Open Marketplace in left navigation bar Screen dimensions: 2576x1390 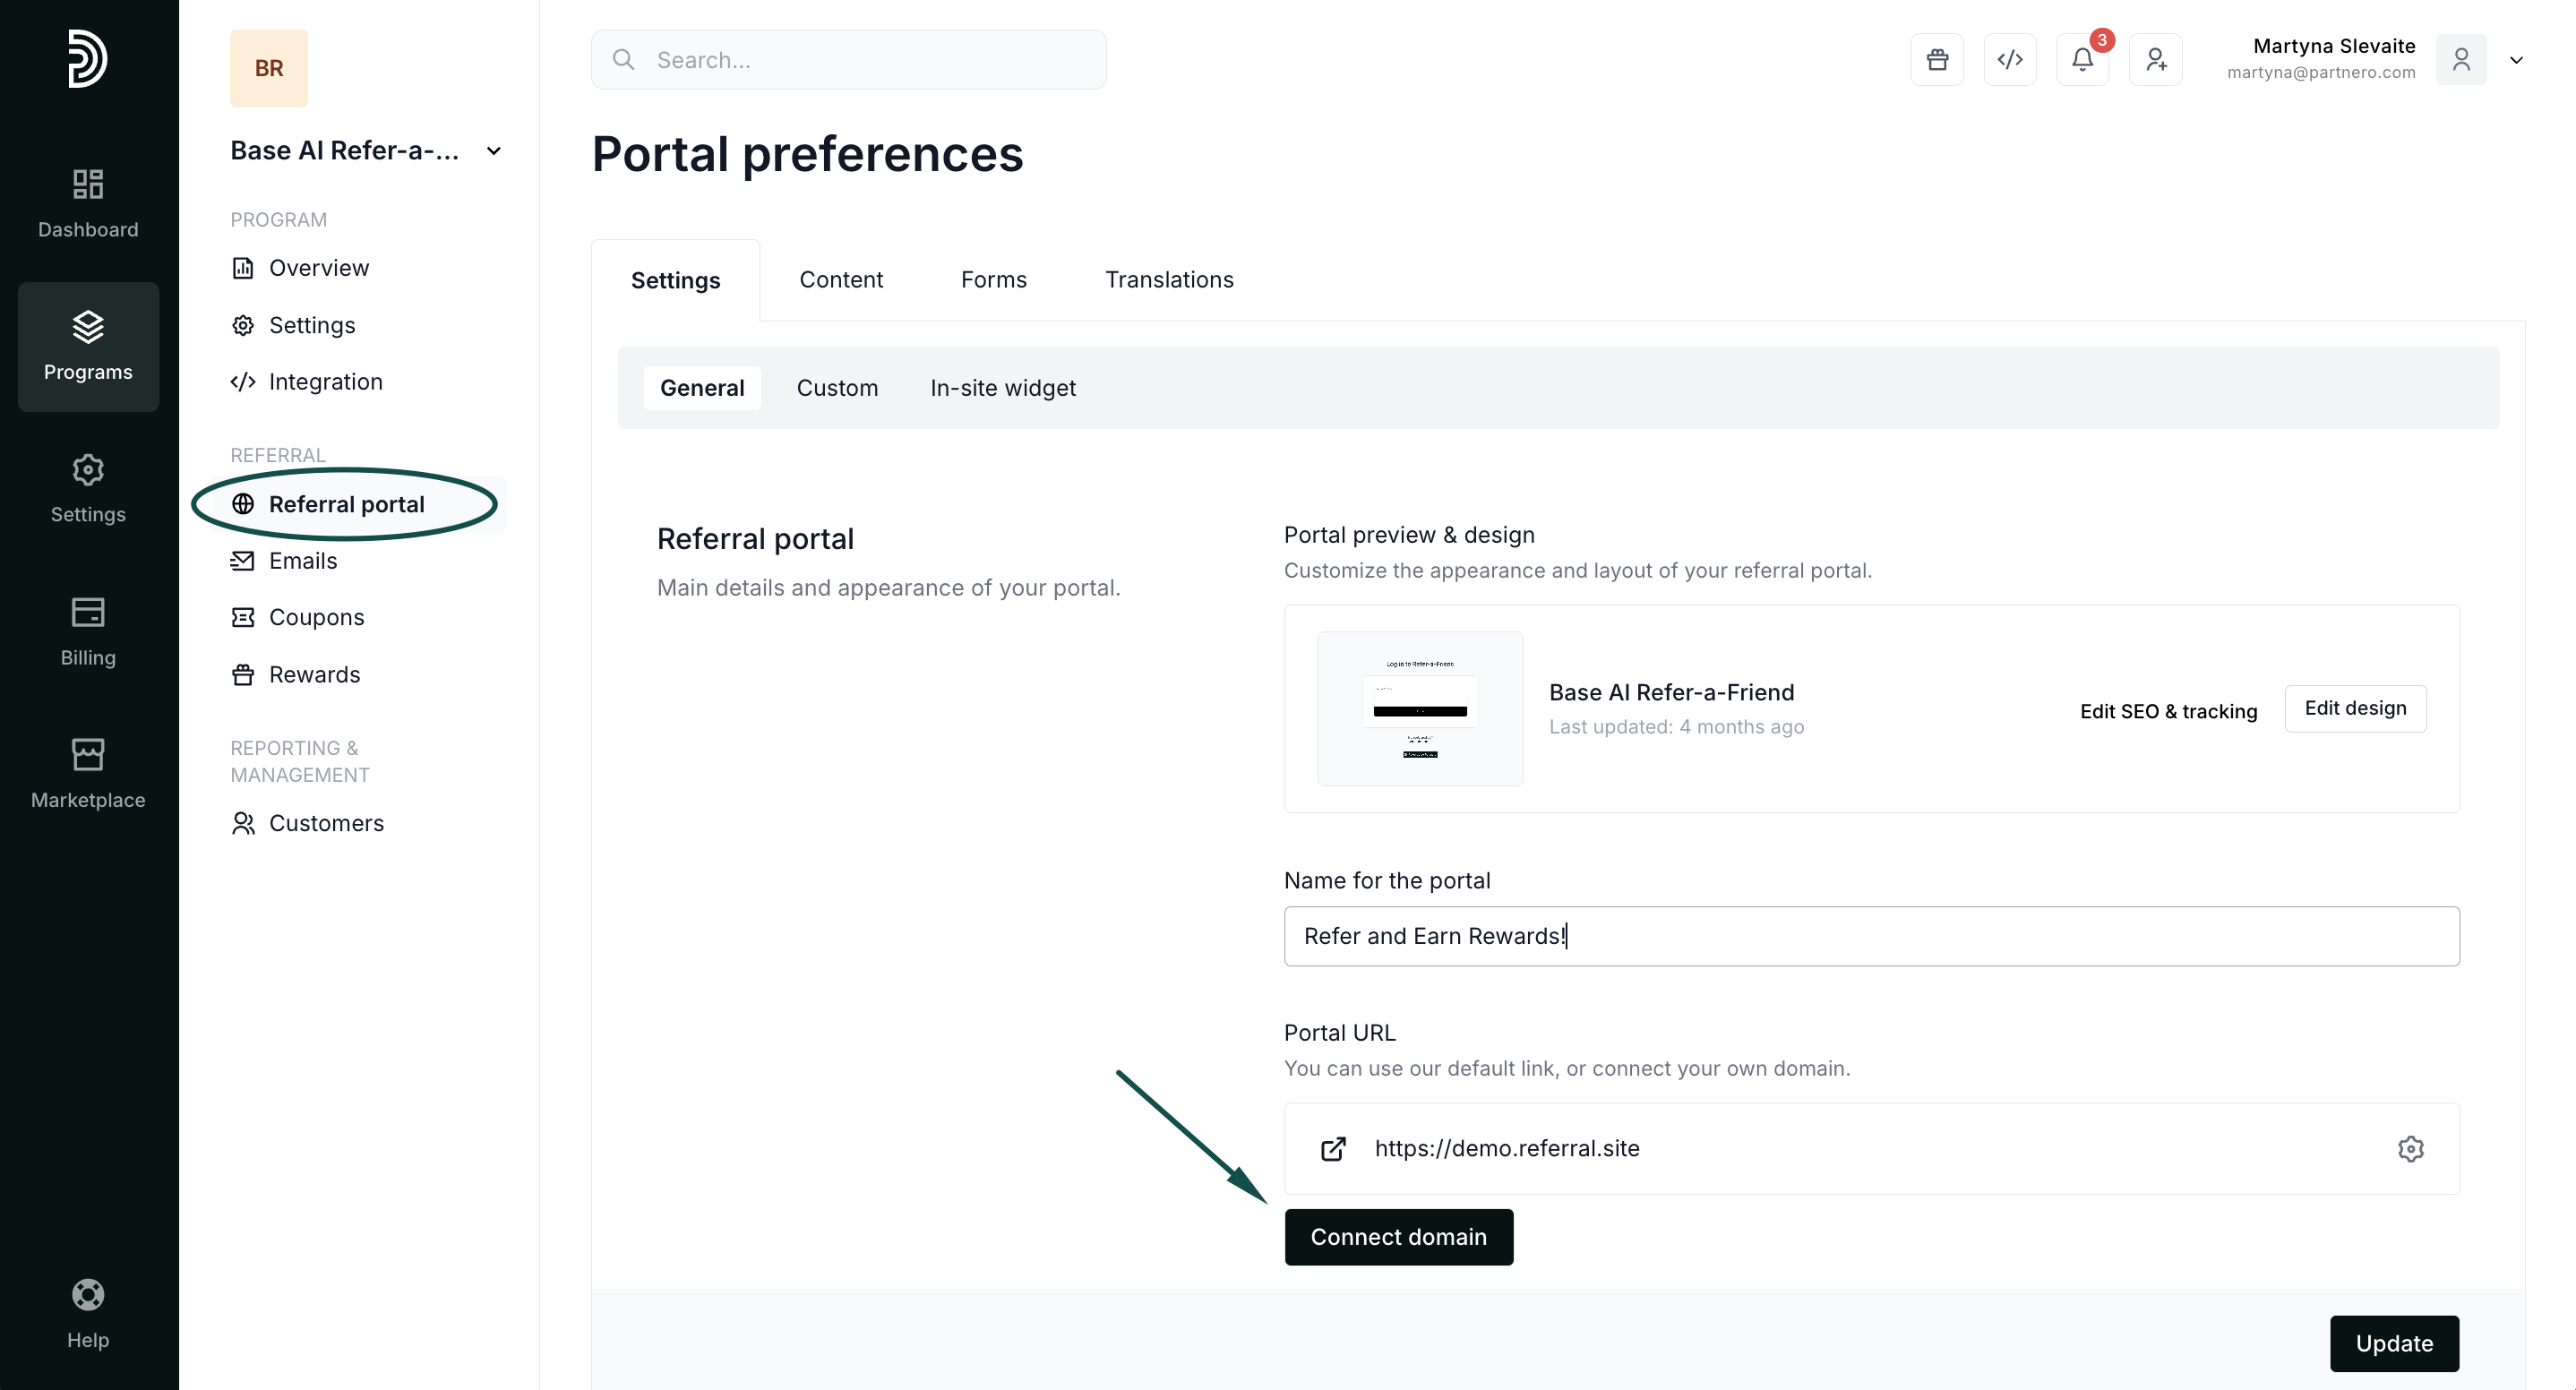coord(88,773)
